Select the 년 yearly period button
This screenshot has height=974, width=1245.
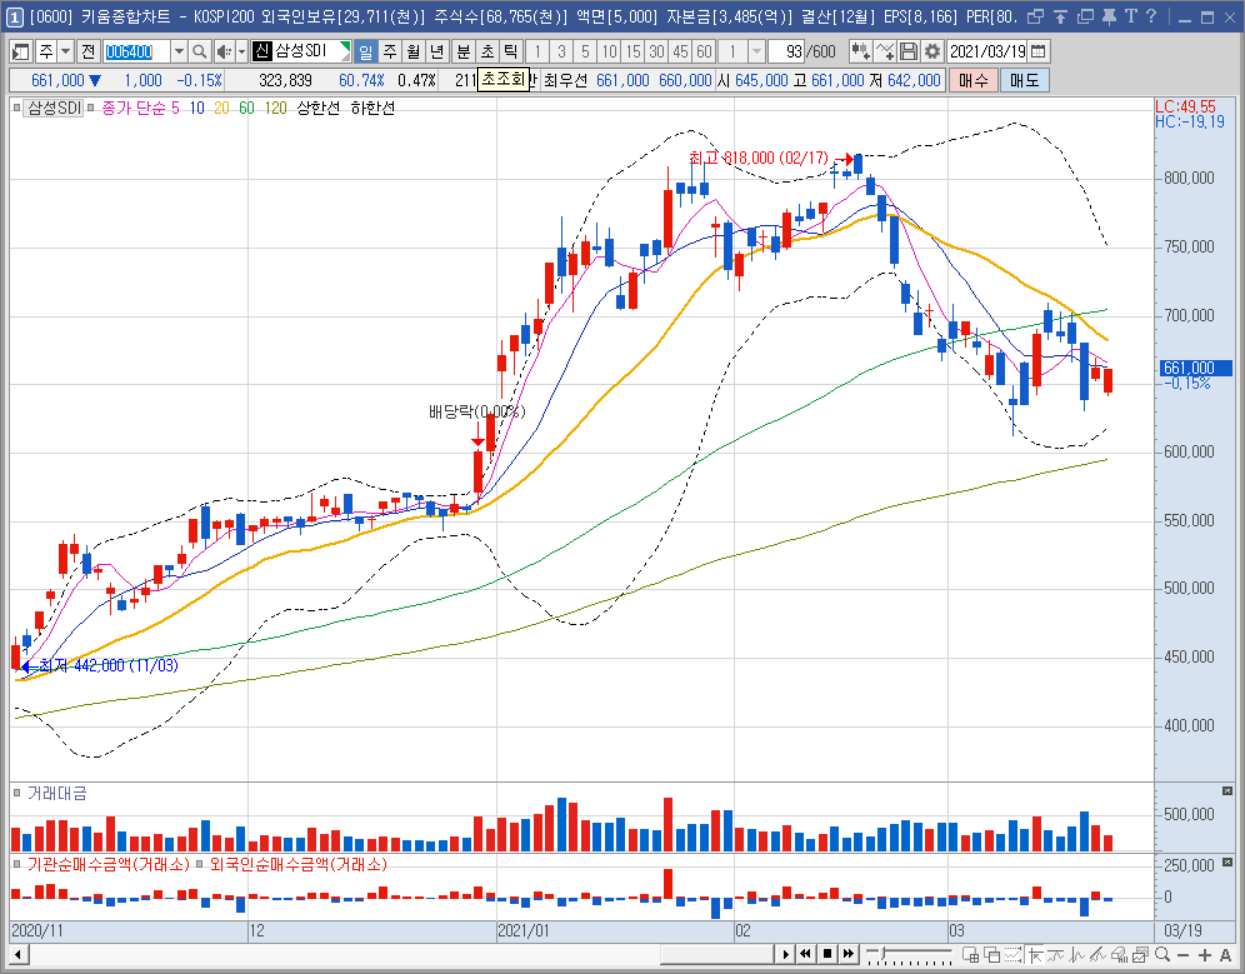(x=437, y=51)
